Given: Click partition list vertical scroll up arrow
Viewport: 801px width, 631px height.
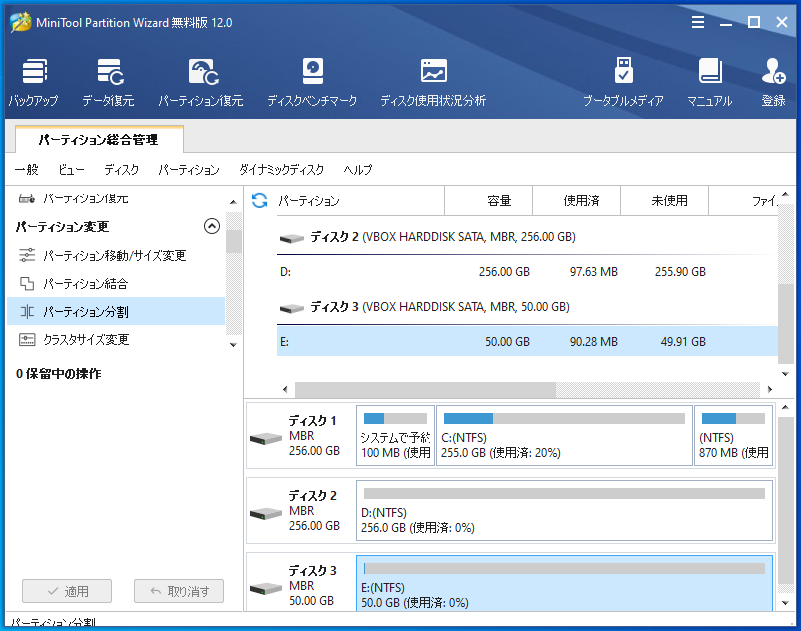Looking at the screenshot, I should [x=786, y=194].
